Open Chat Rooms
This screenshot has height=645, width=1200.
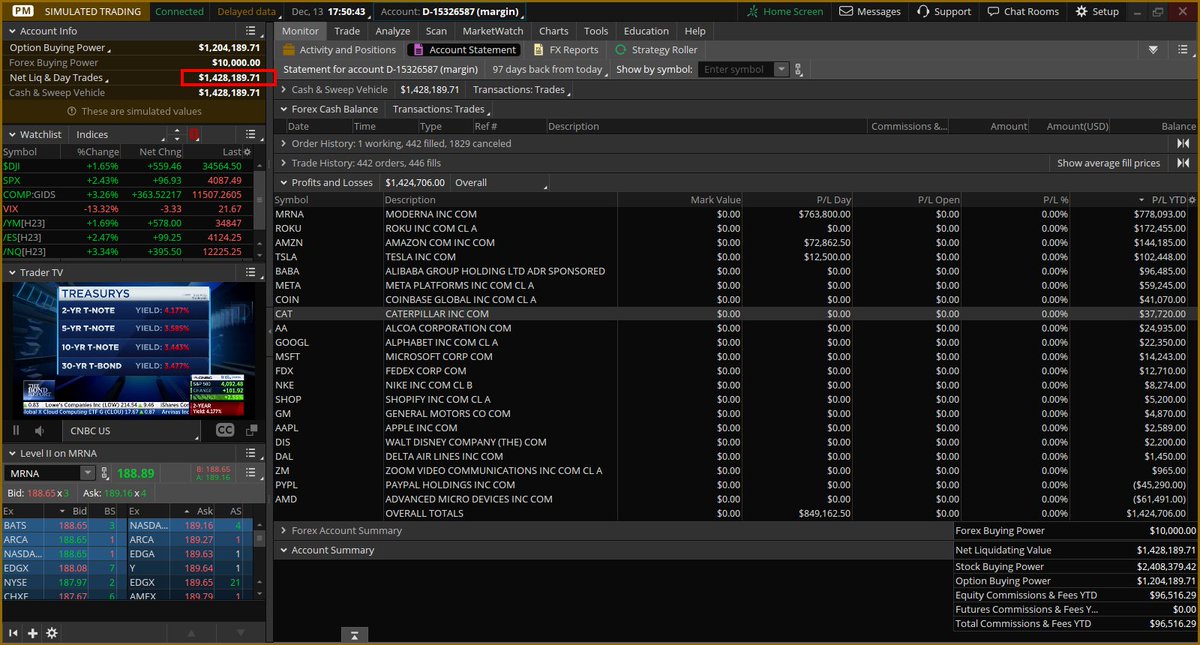click(1022, 11)
